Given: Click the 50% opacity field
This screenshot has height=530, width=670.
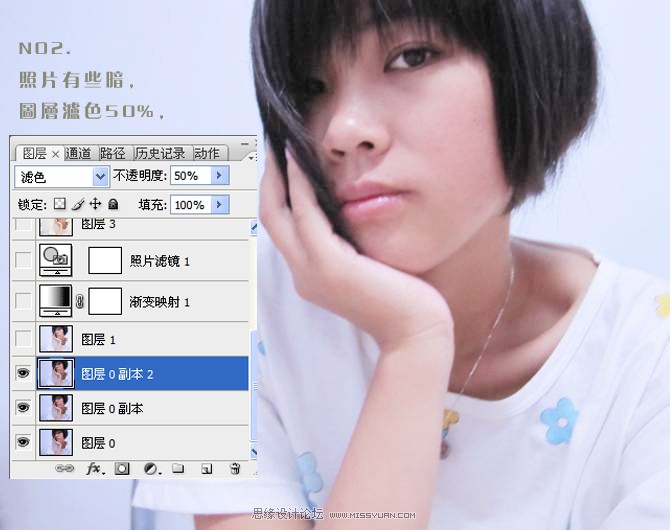Looking at the screenshot, I should 191,175.
